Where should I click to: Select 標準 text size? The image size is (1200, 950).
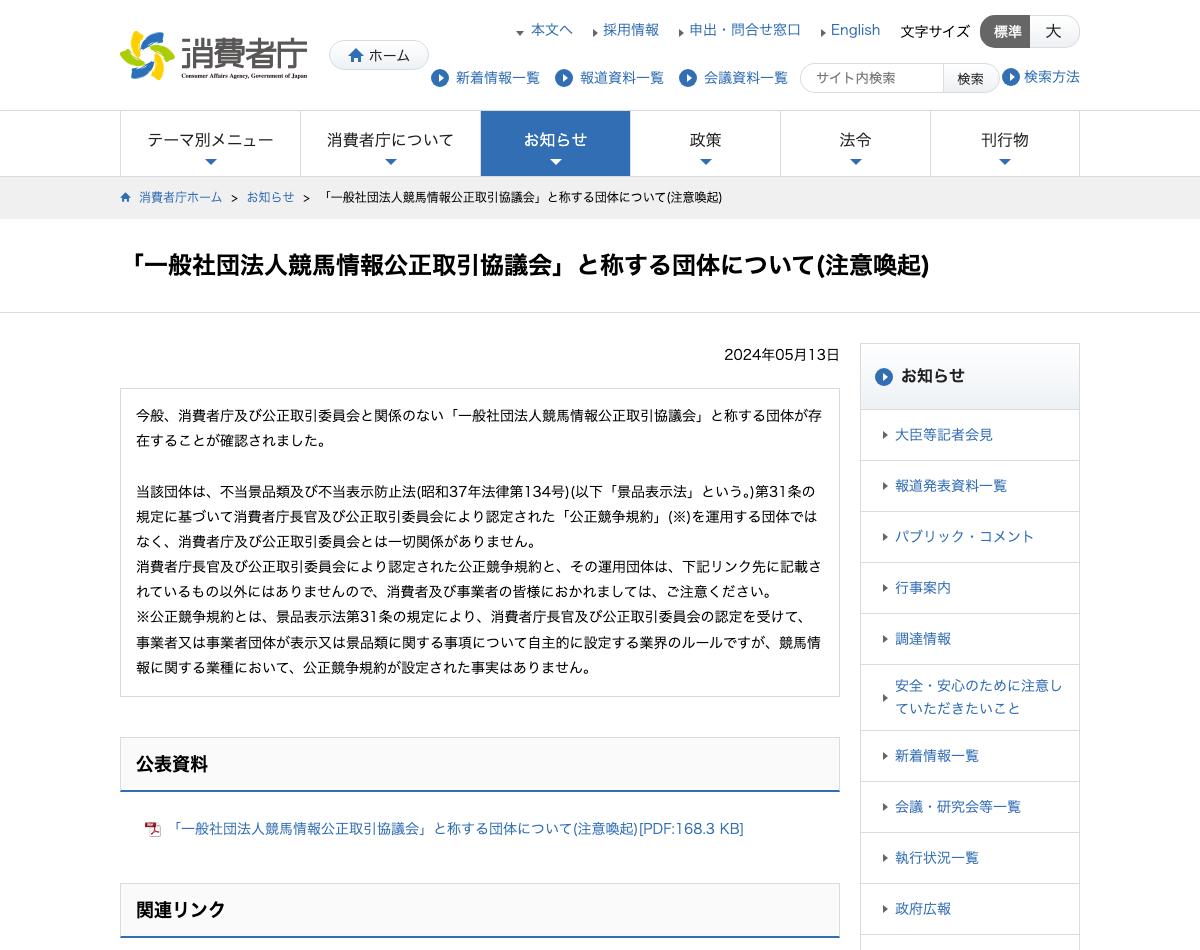(1005, 31)
